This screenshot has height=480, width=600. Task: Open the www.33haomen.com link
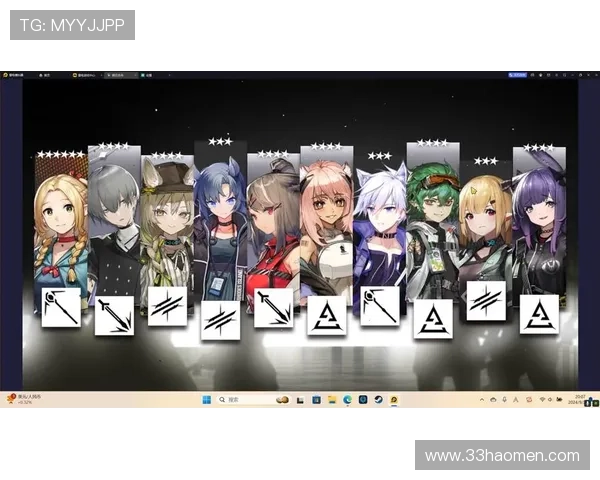[502, 456]
